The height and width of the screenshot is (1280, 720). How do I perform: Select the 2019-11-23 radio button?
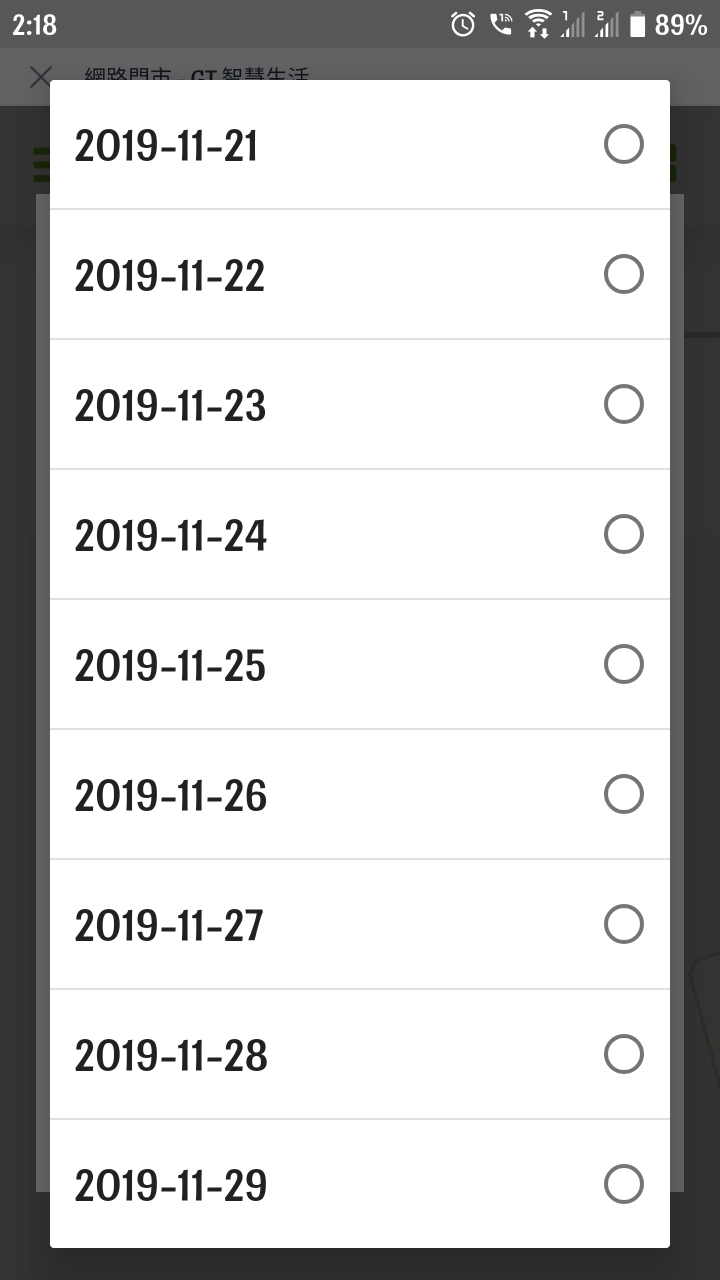click(624, 404)
